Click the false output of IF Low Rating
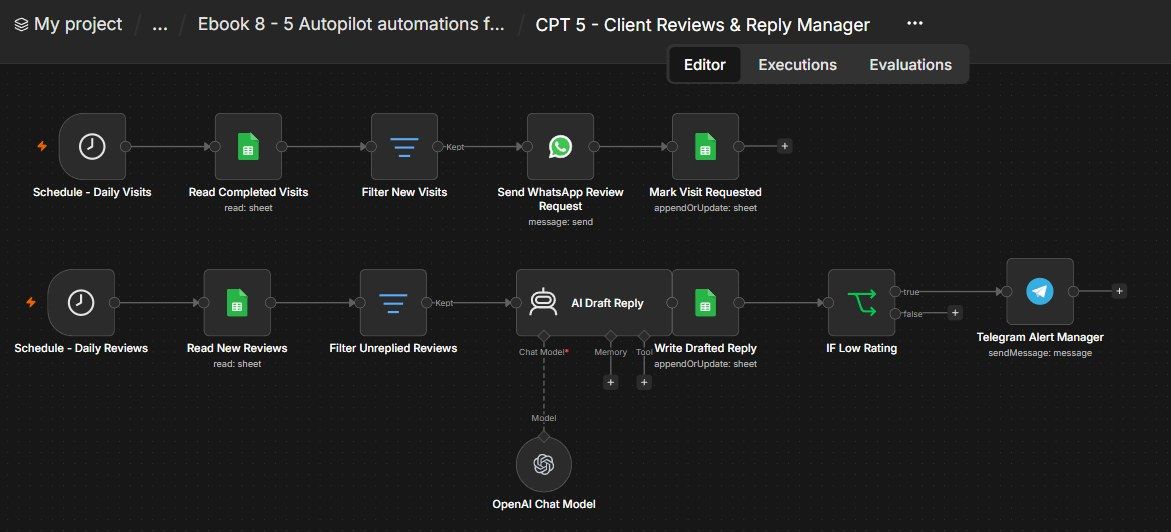The image size is (1171, 532). 895,314
